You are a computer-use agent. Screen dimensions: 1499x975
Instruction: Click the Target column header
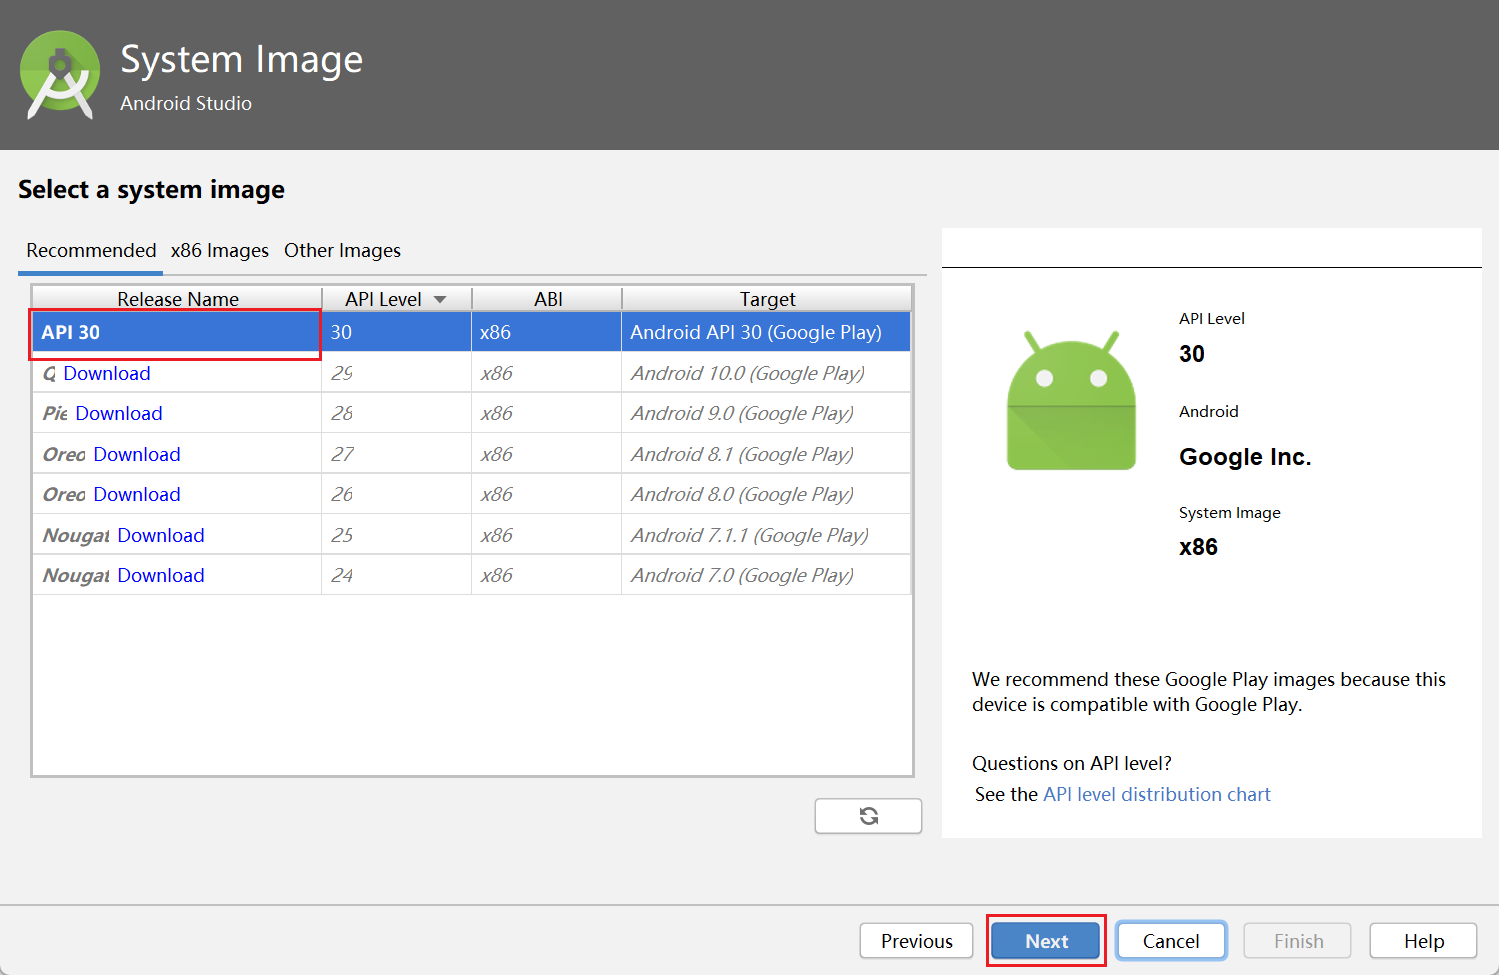pos(767,299)
